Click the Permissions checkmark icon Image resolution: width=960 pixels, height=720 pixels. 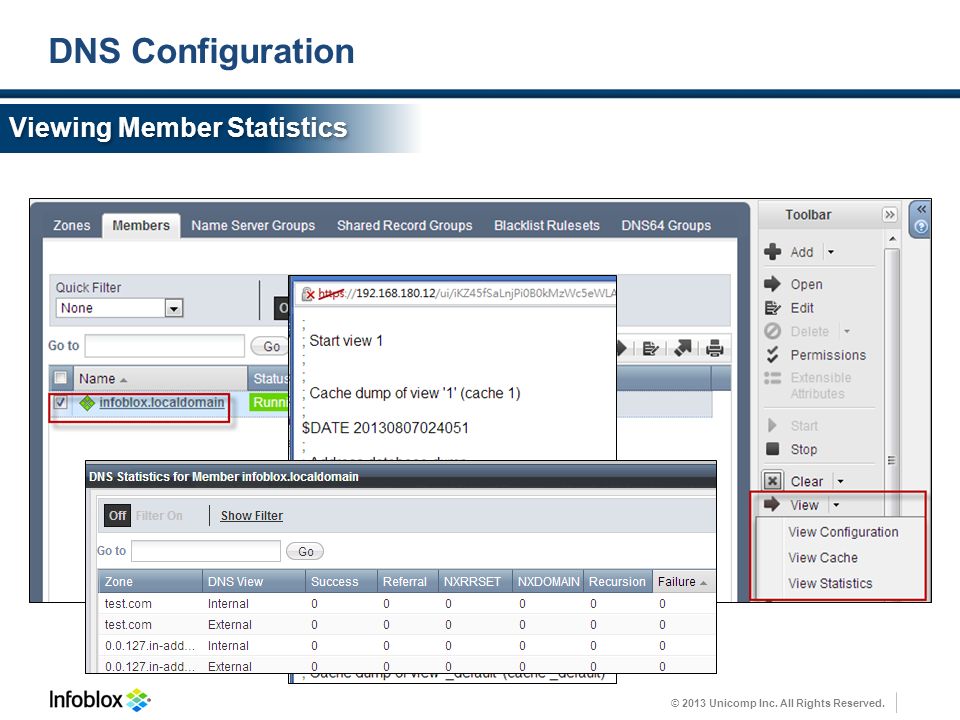773,354
